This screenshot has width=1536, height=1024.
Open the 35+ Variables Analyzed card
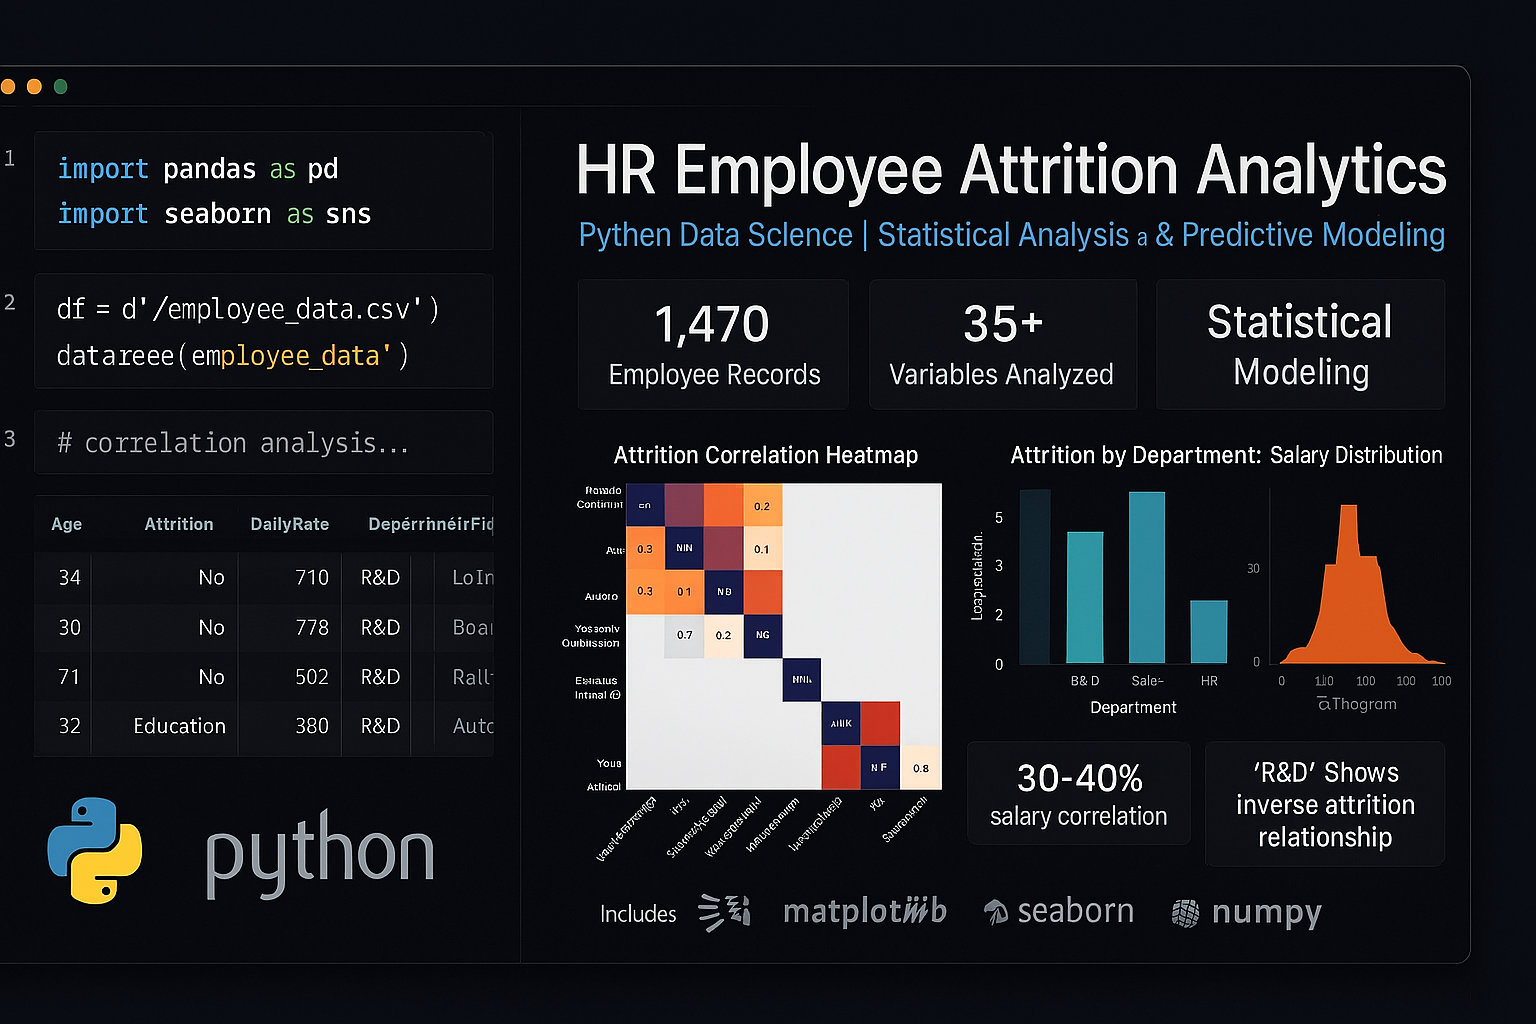tap(1002, 345)
